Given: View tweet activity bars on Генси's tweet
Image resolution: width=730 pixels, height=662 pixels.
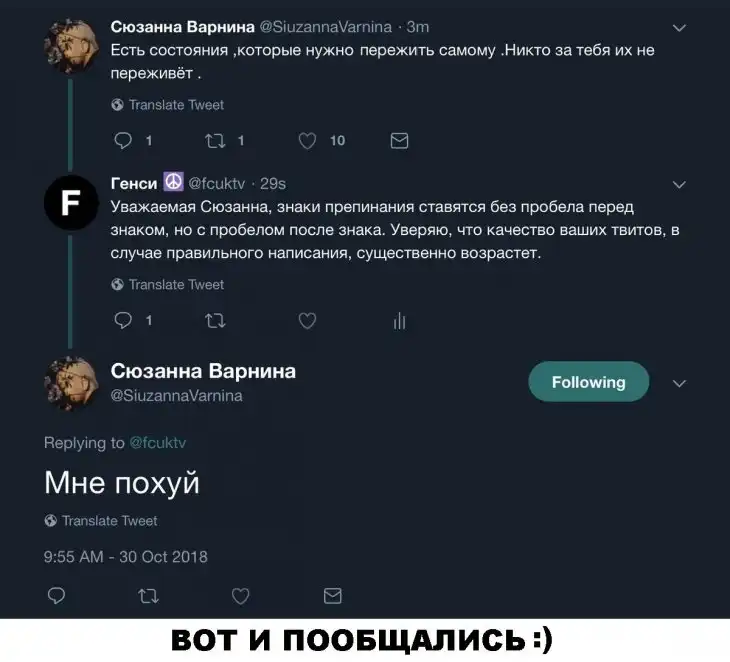Looking at the screenshot, I should tap(399, 321).
